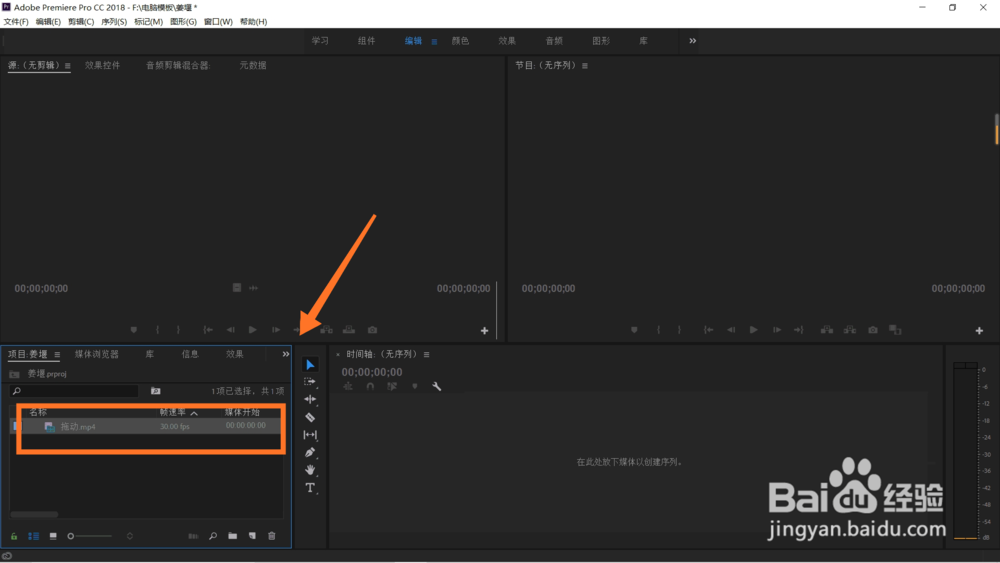
Task: Open the 序列(S) menu
Action: pyautogui.click(x=114, y=22)
